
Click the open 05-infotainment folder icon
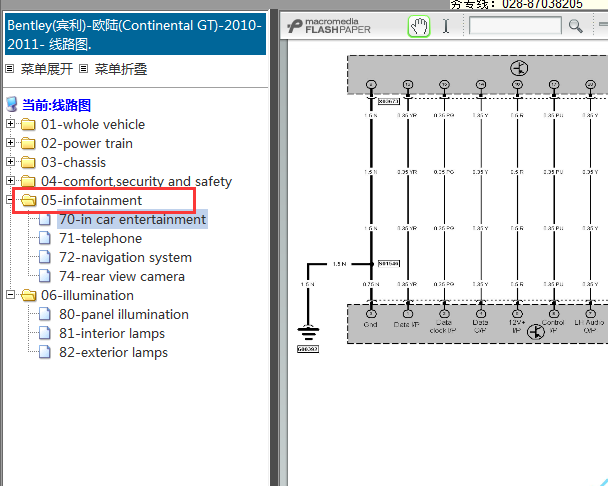(x=28, y=200)
